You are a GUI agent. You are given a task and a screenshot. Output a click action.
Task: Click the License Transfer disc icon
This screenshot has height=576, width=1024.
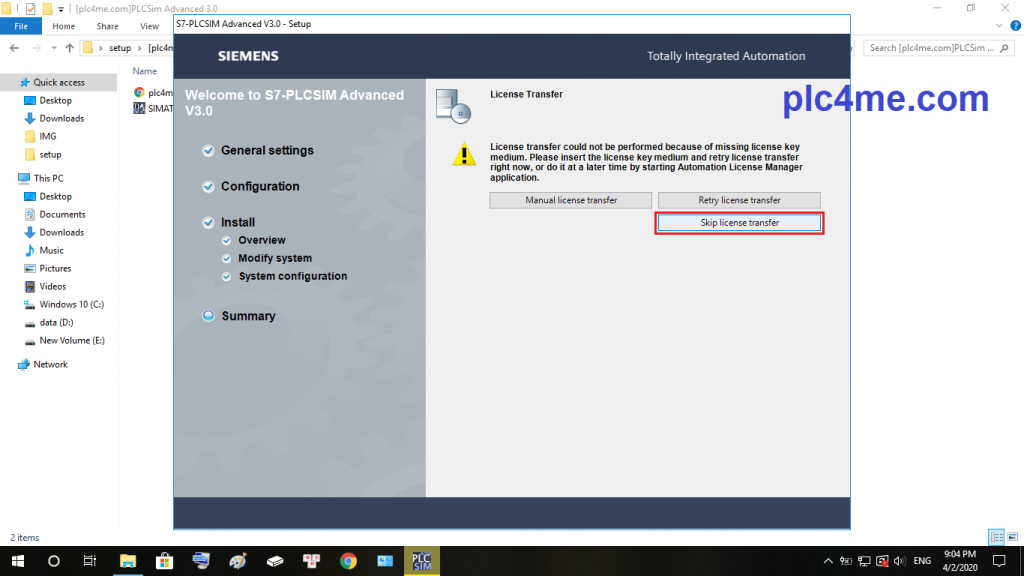(453, 104)
